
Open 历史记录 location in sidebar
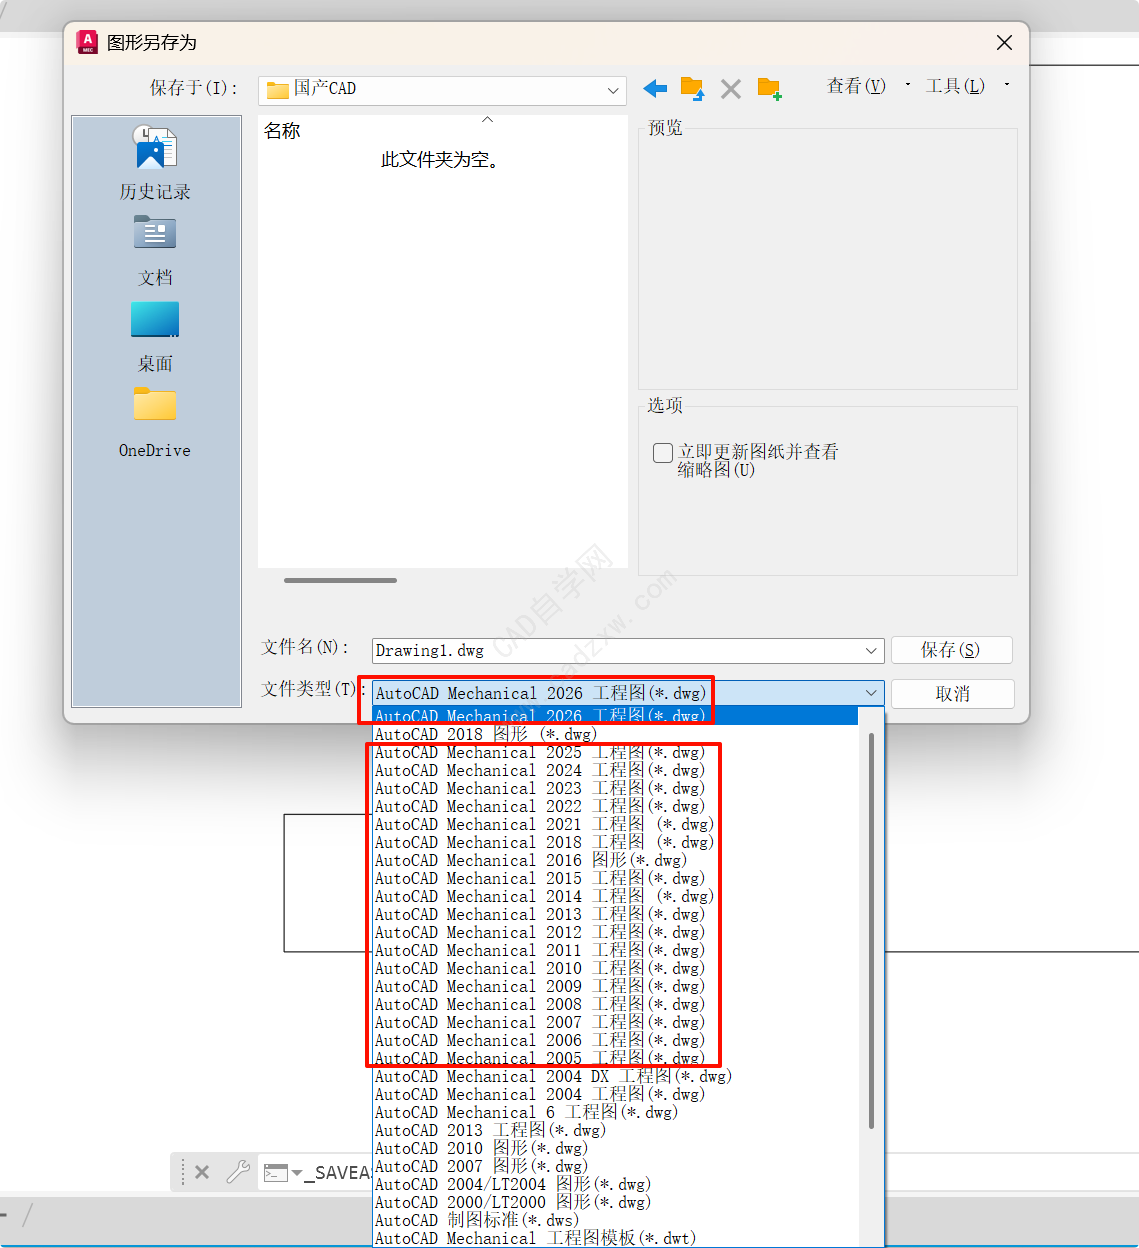(155, 163)
